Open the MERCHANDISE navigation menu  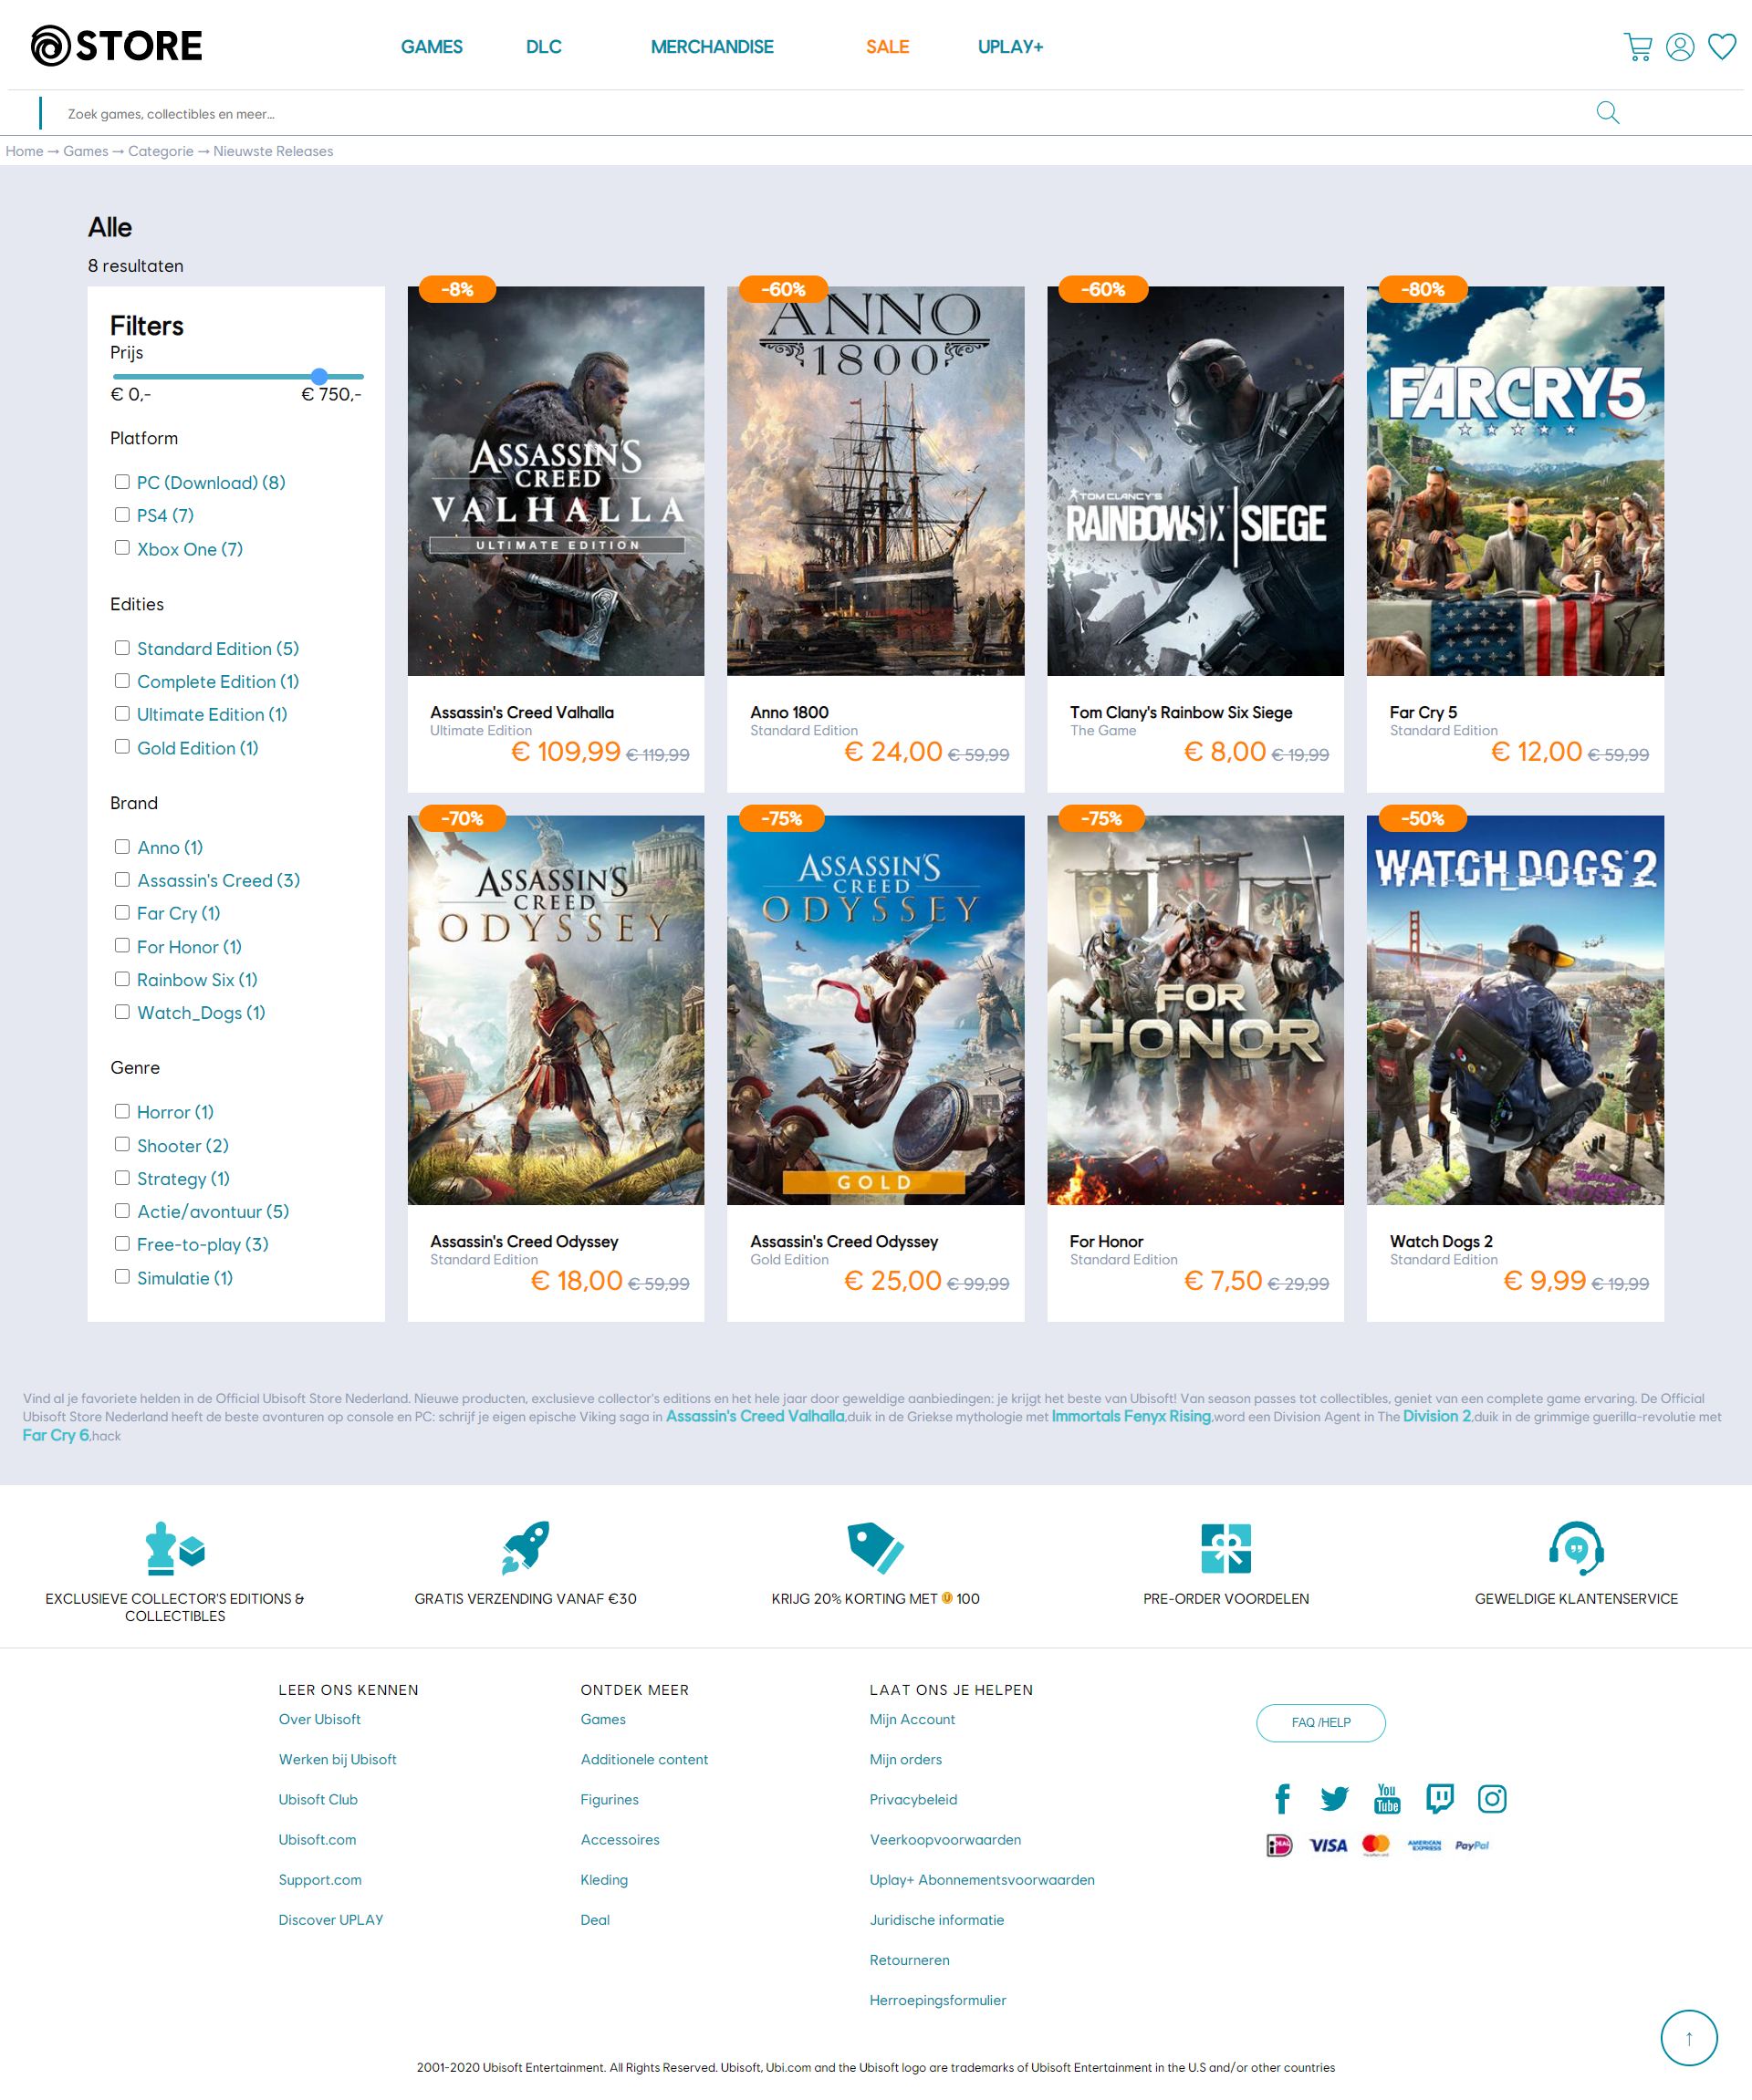click(x=711, y=47)
